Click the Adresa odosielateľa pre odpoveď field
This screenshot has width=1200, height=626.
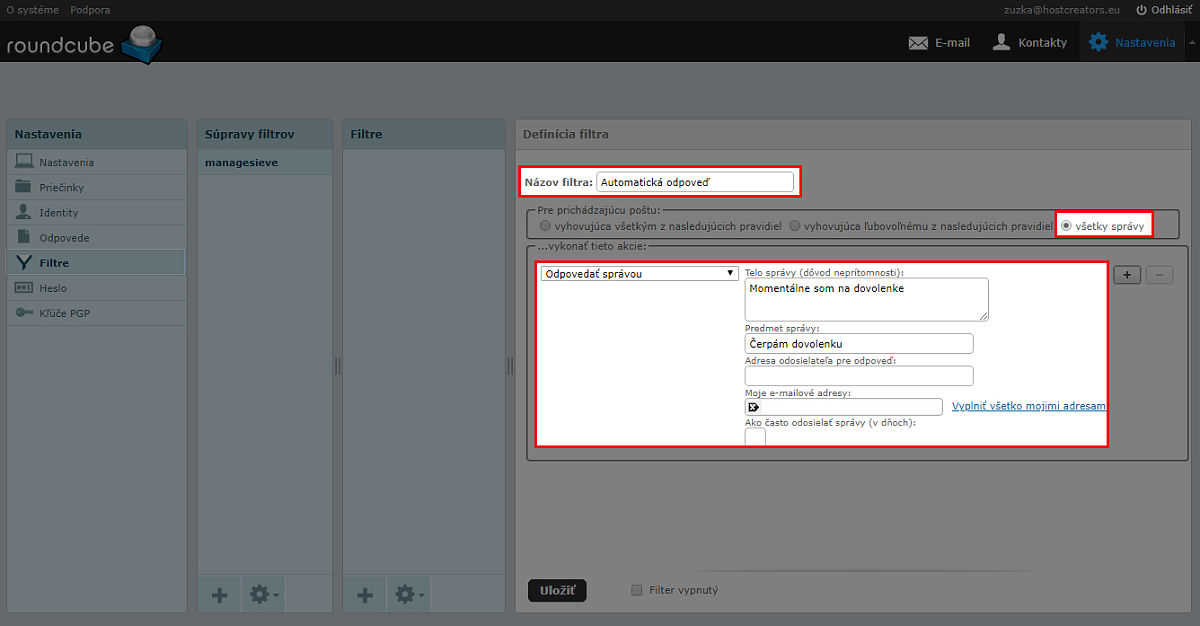click(x=859, y=376)
